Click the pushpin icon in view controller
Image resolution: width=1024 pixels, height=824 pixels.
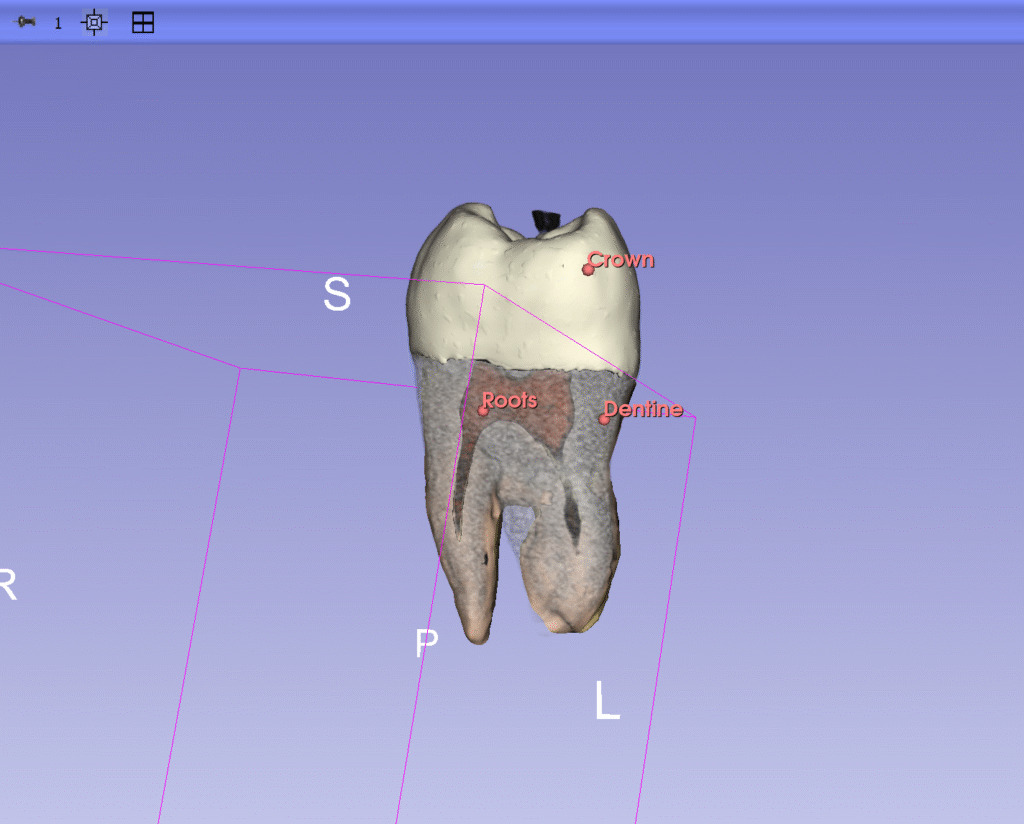tap(26, 22)
